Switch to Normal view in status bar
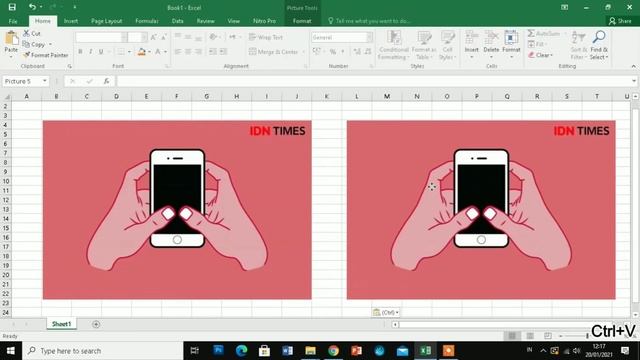 pyautogui.click(x=512, y=336)
